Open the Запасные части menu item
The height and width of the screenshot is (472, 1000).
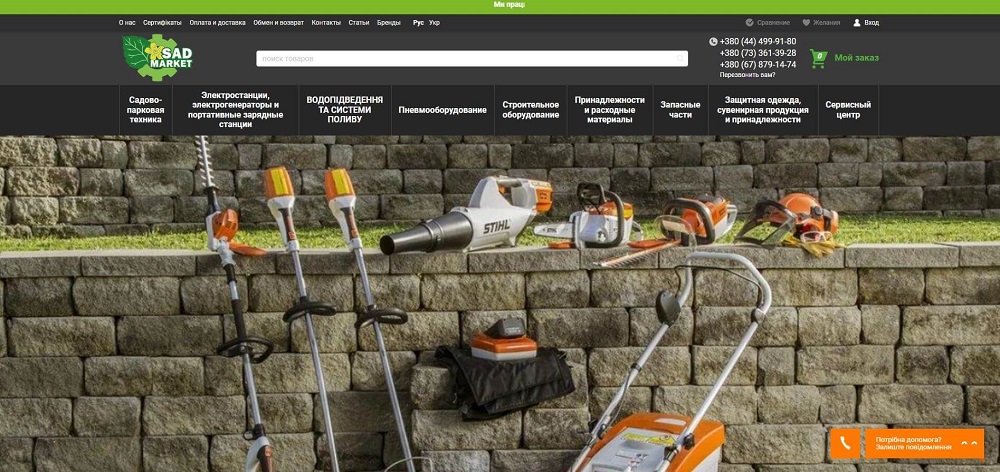[680, 110]
